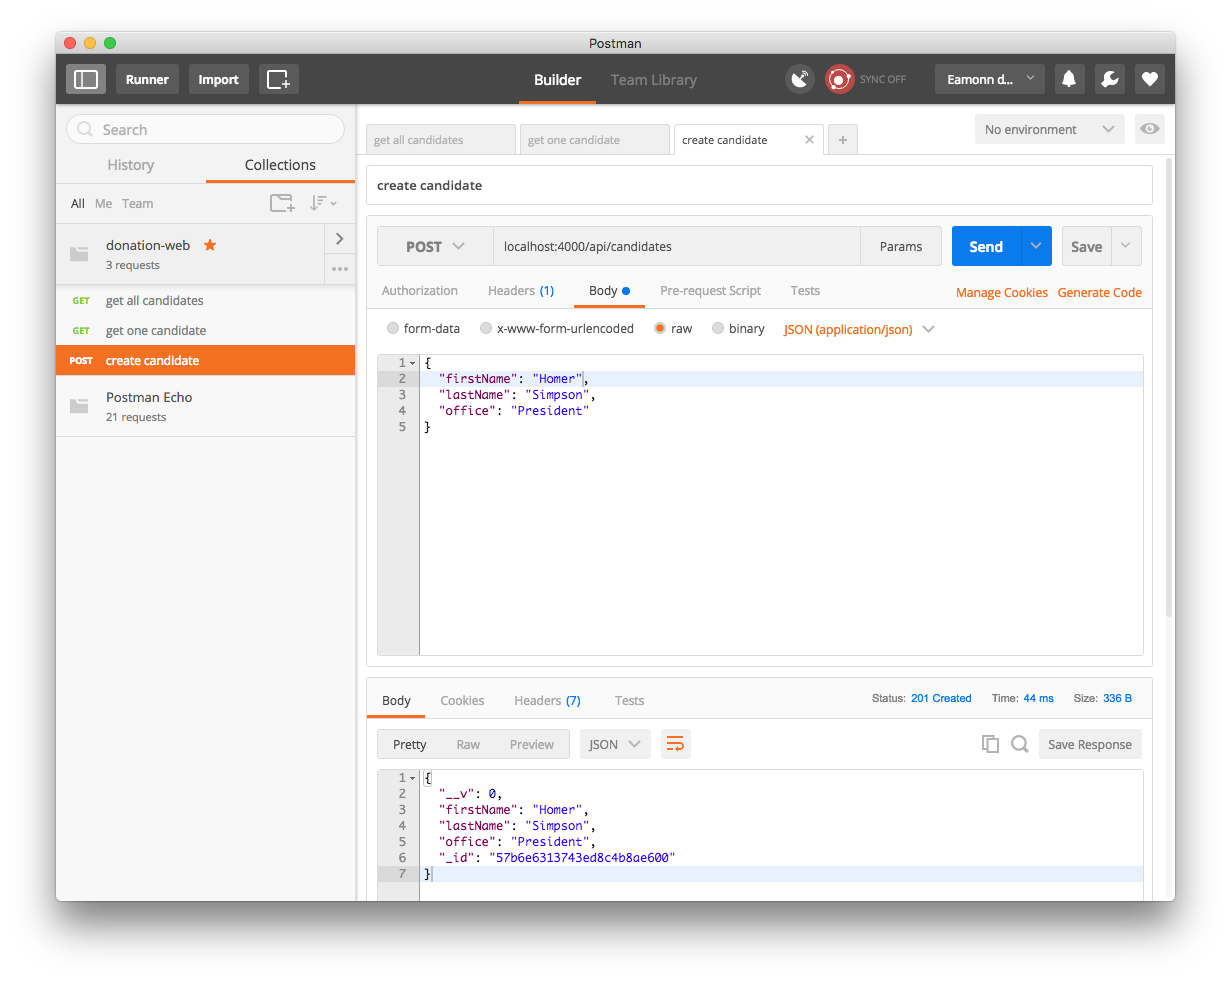The image size is (1231, 981).
Task: Open No environment dropdown
Action: 1049,129
